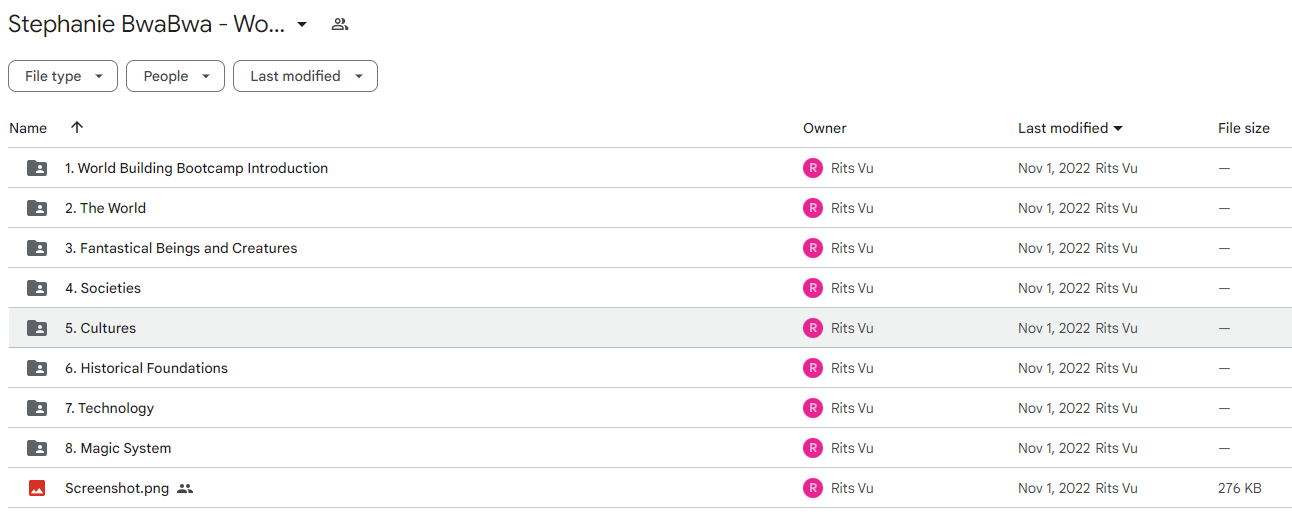This screenshot has width=1292, height=524.
Task: Open the folder title dropdown arrow
Action: pos(302,24)
